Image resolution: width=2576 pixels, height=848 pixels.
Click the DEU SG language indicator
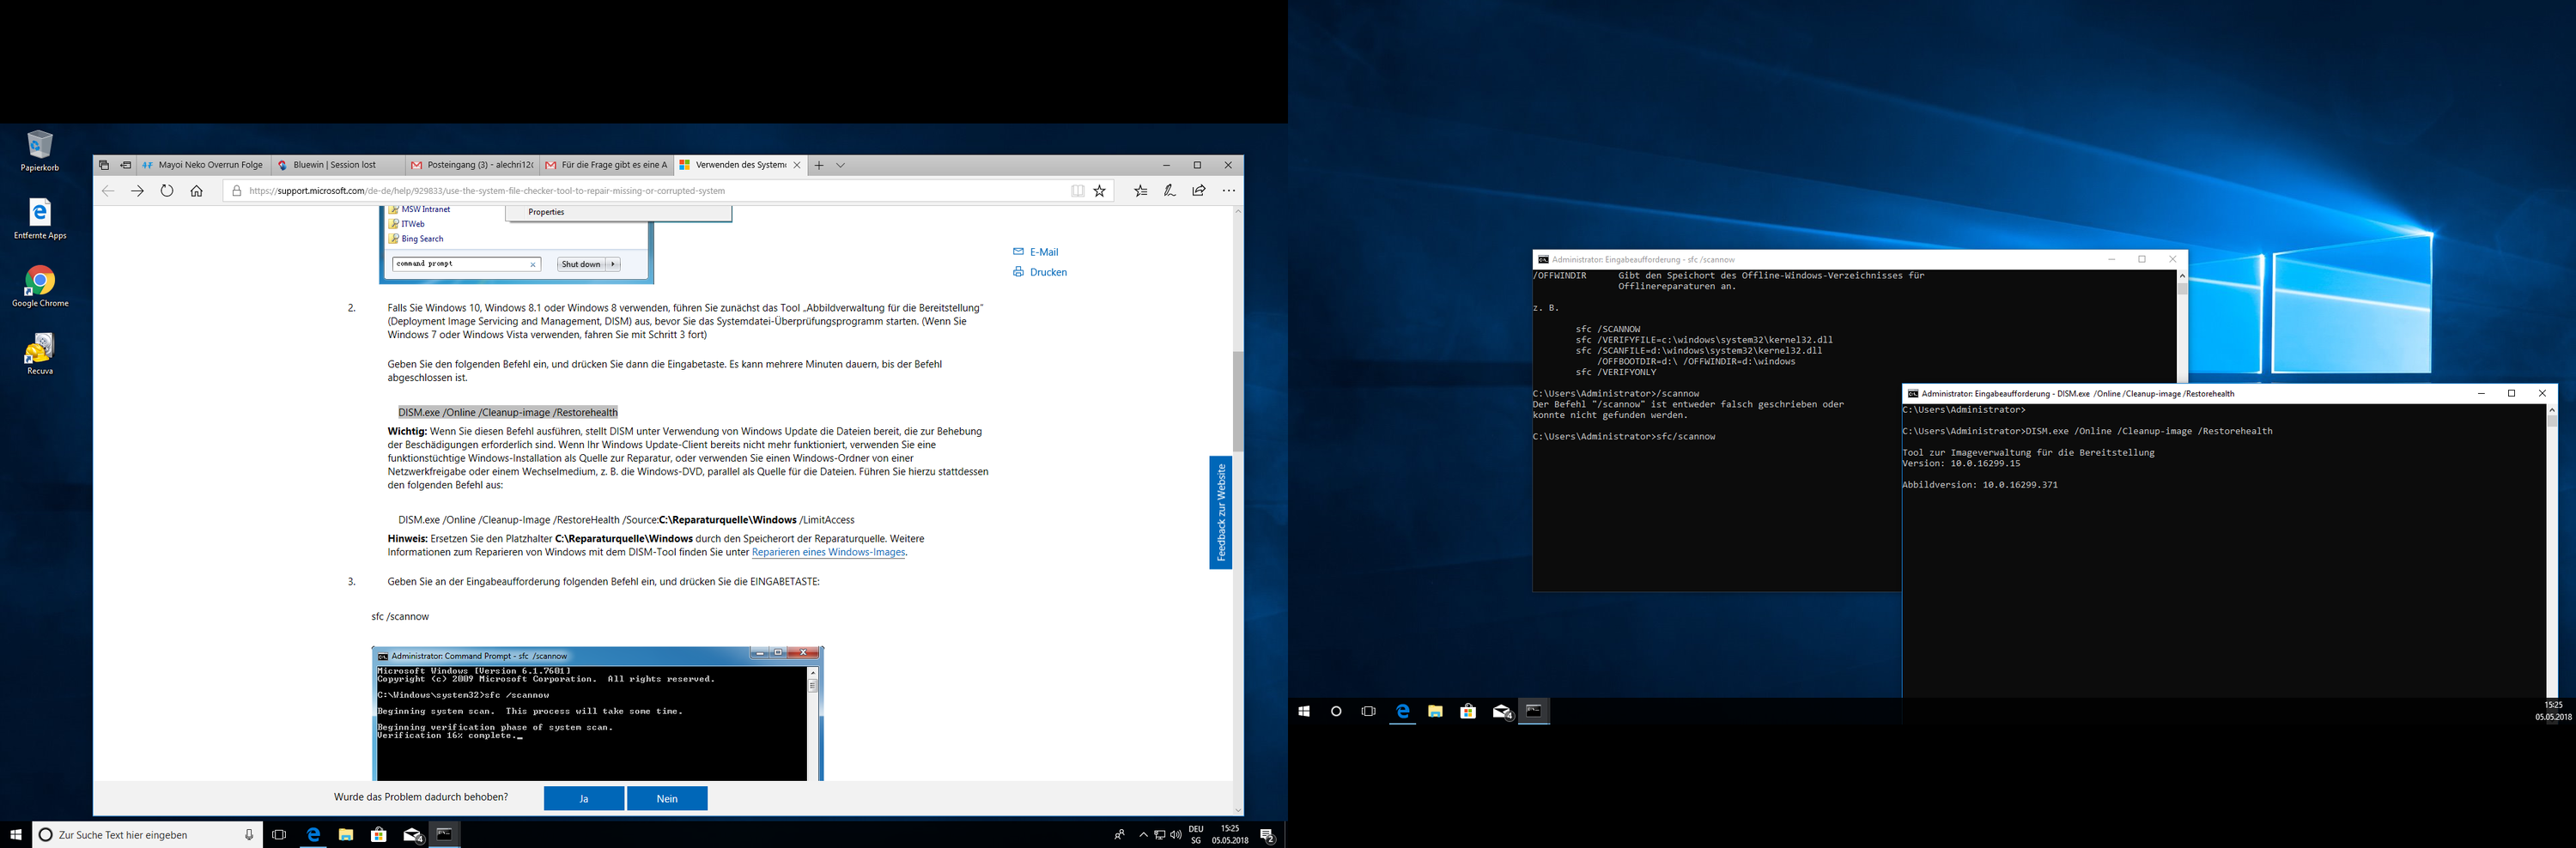point(1196,834)
